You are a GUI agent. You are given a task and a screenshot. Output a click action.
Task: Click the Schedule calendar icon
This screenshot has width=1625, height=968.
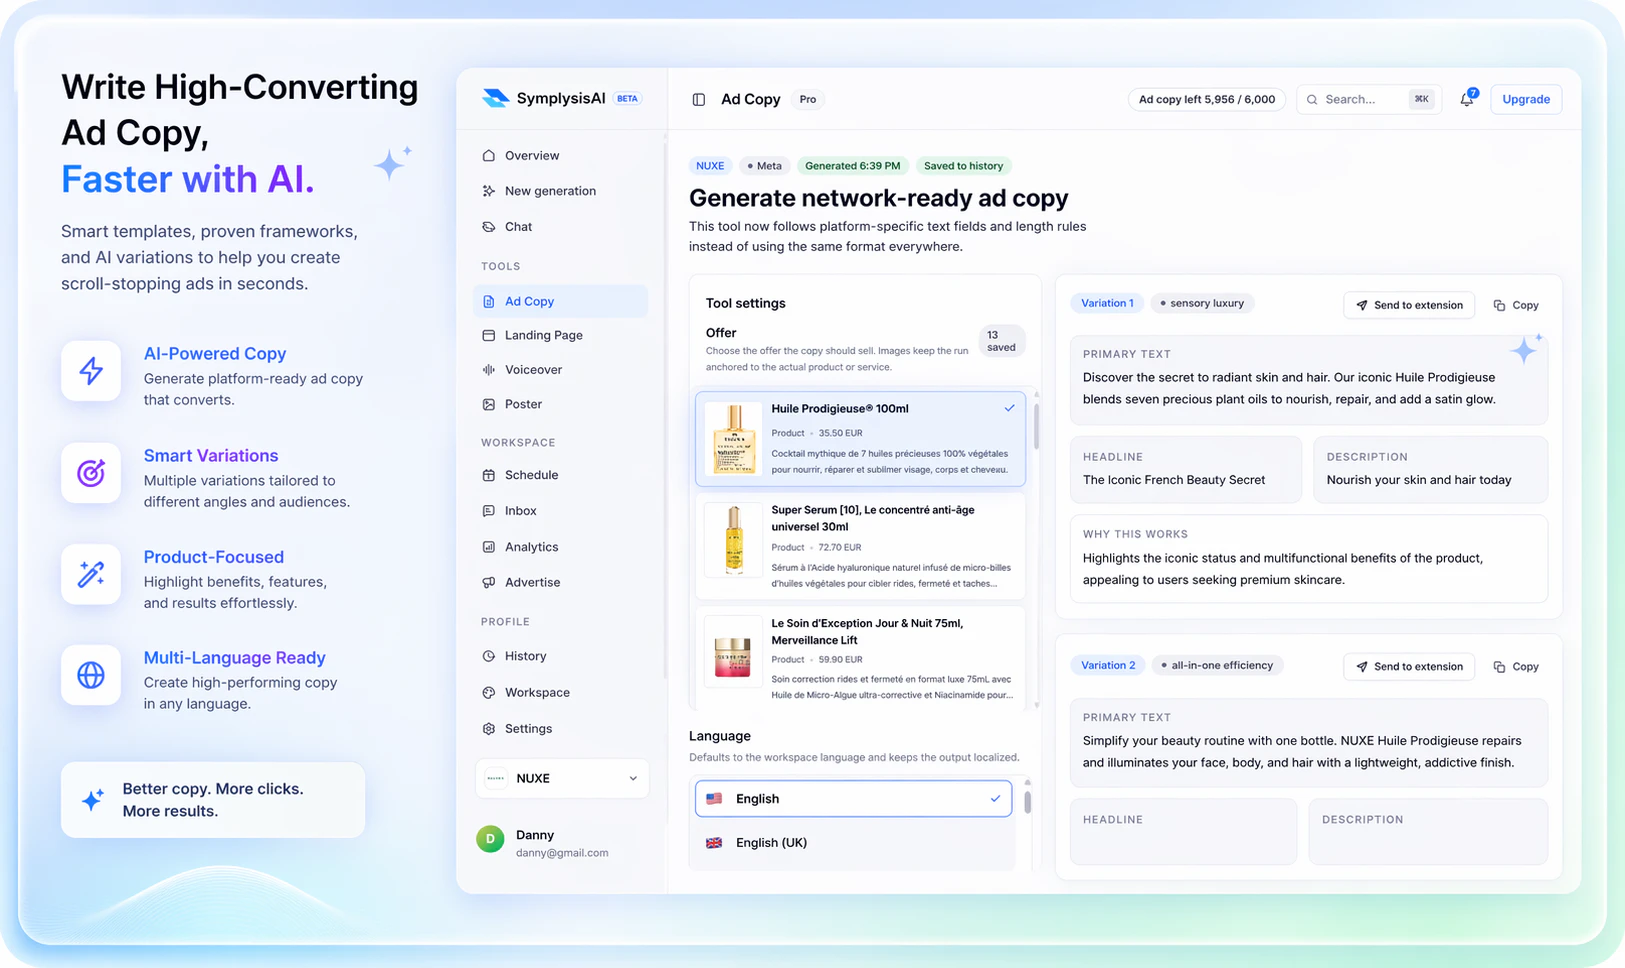pos(489,475)
